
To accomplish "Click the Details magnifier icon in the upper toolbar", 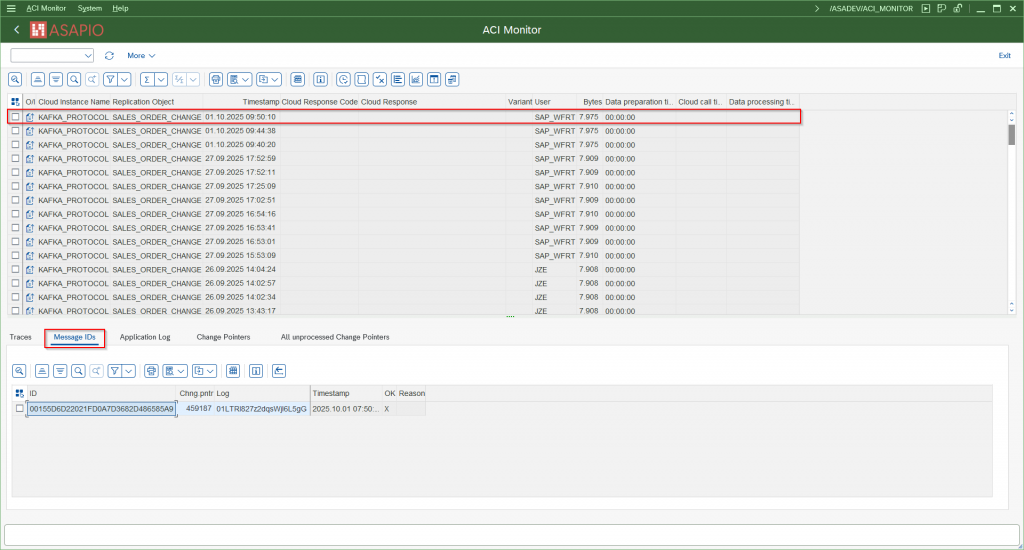I will (x=15, y=79).
